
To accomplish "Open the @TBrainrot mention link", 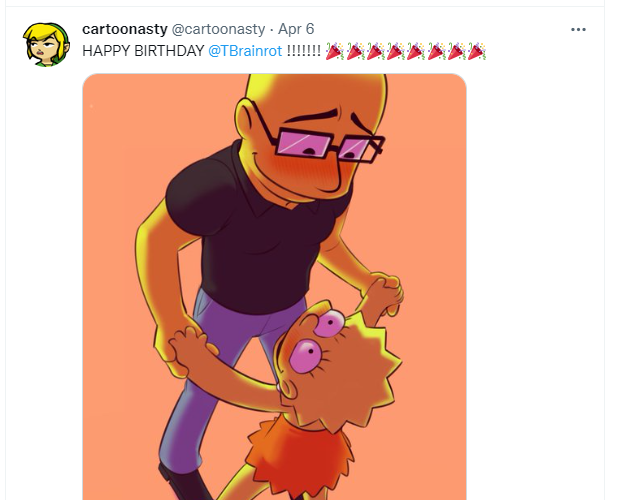I will pos(245,51).
